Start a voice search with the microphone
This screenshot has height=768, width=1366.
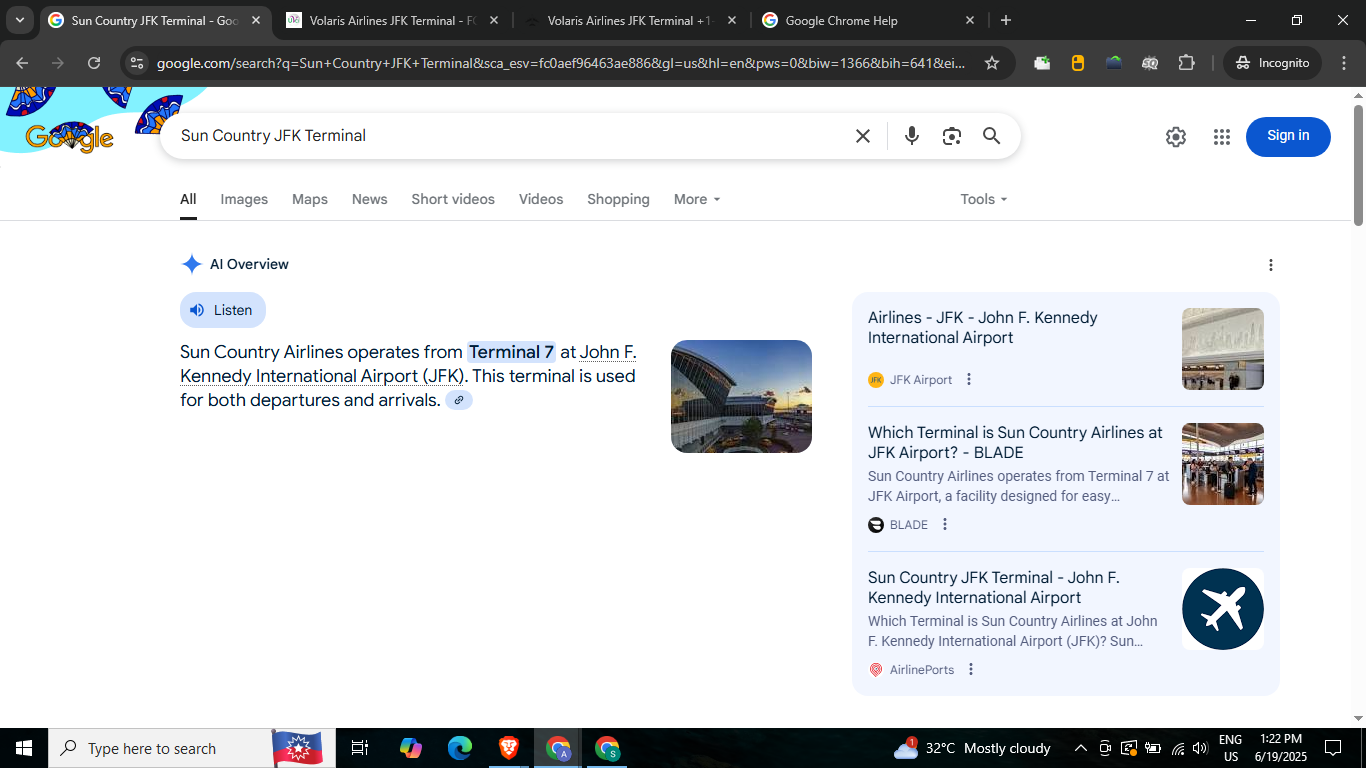[912, 136]
